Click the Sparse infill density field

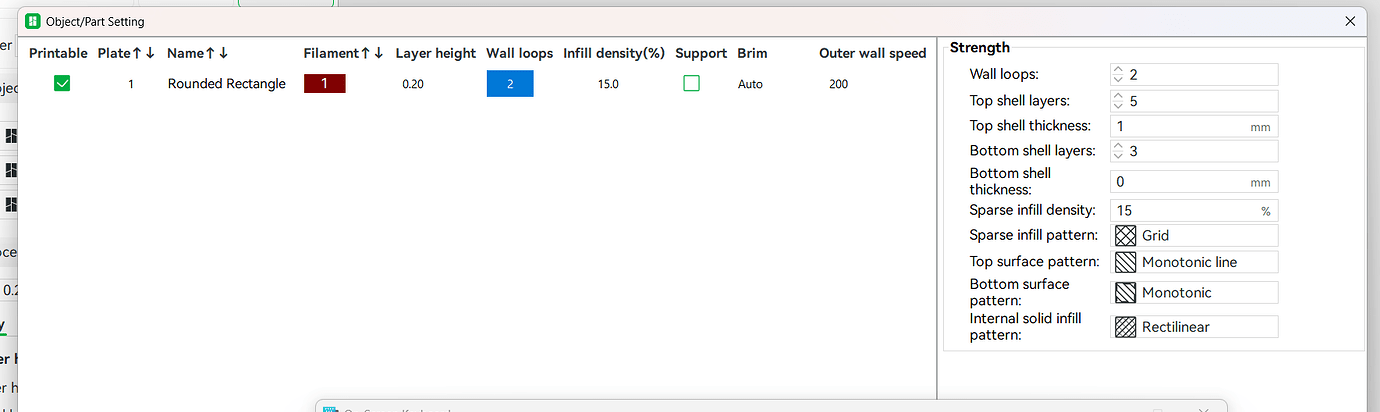(x=1194, y=211)
